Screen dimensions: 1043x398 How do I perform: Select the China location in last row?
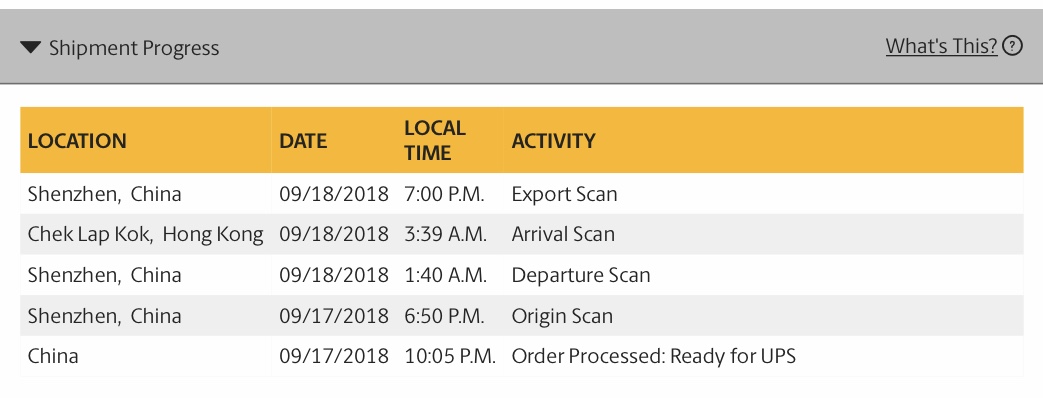[53, 356]
